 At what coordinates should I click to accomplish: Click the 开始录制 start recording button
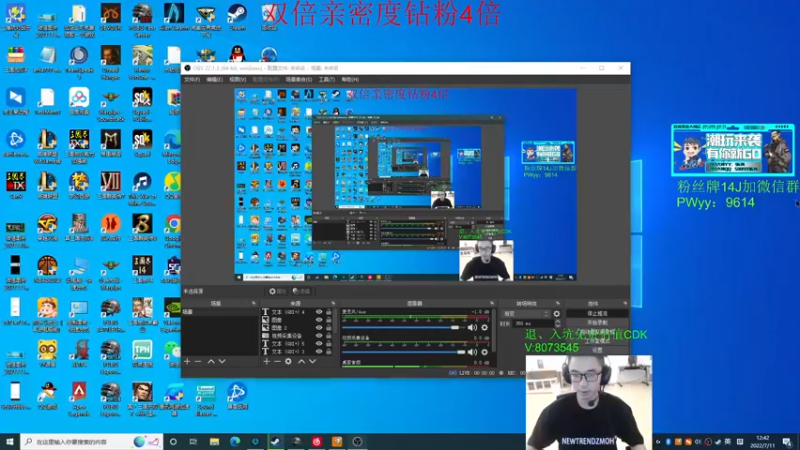click(597, 323)
